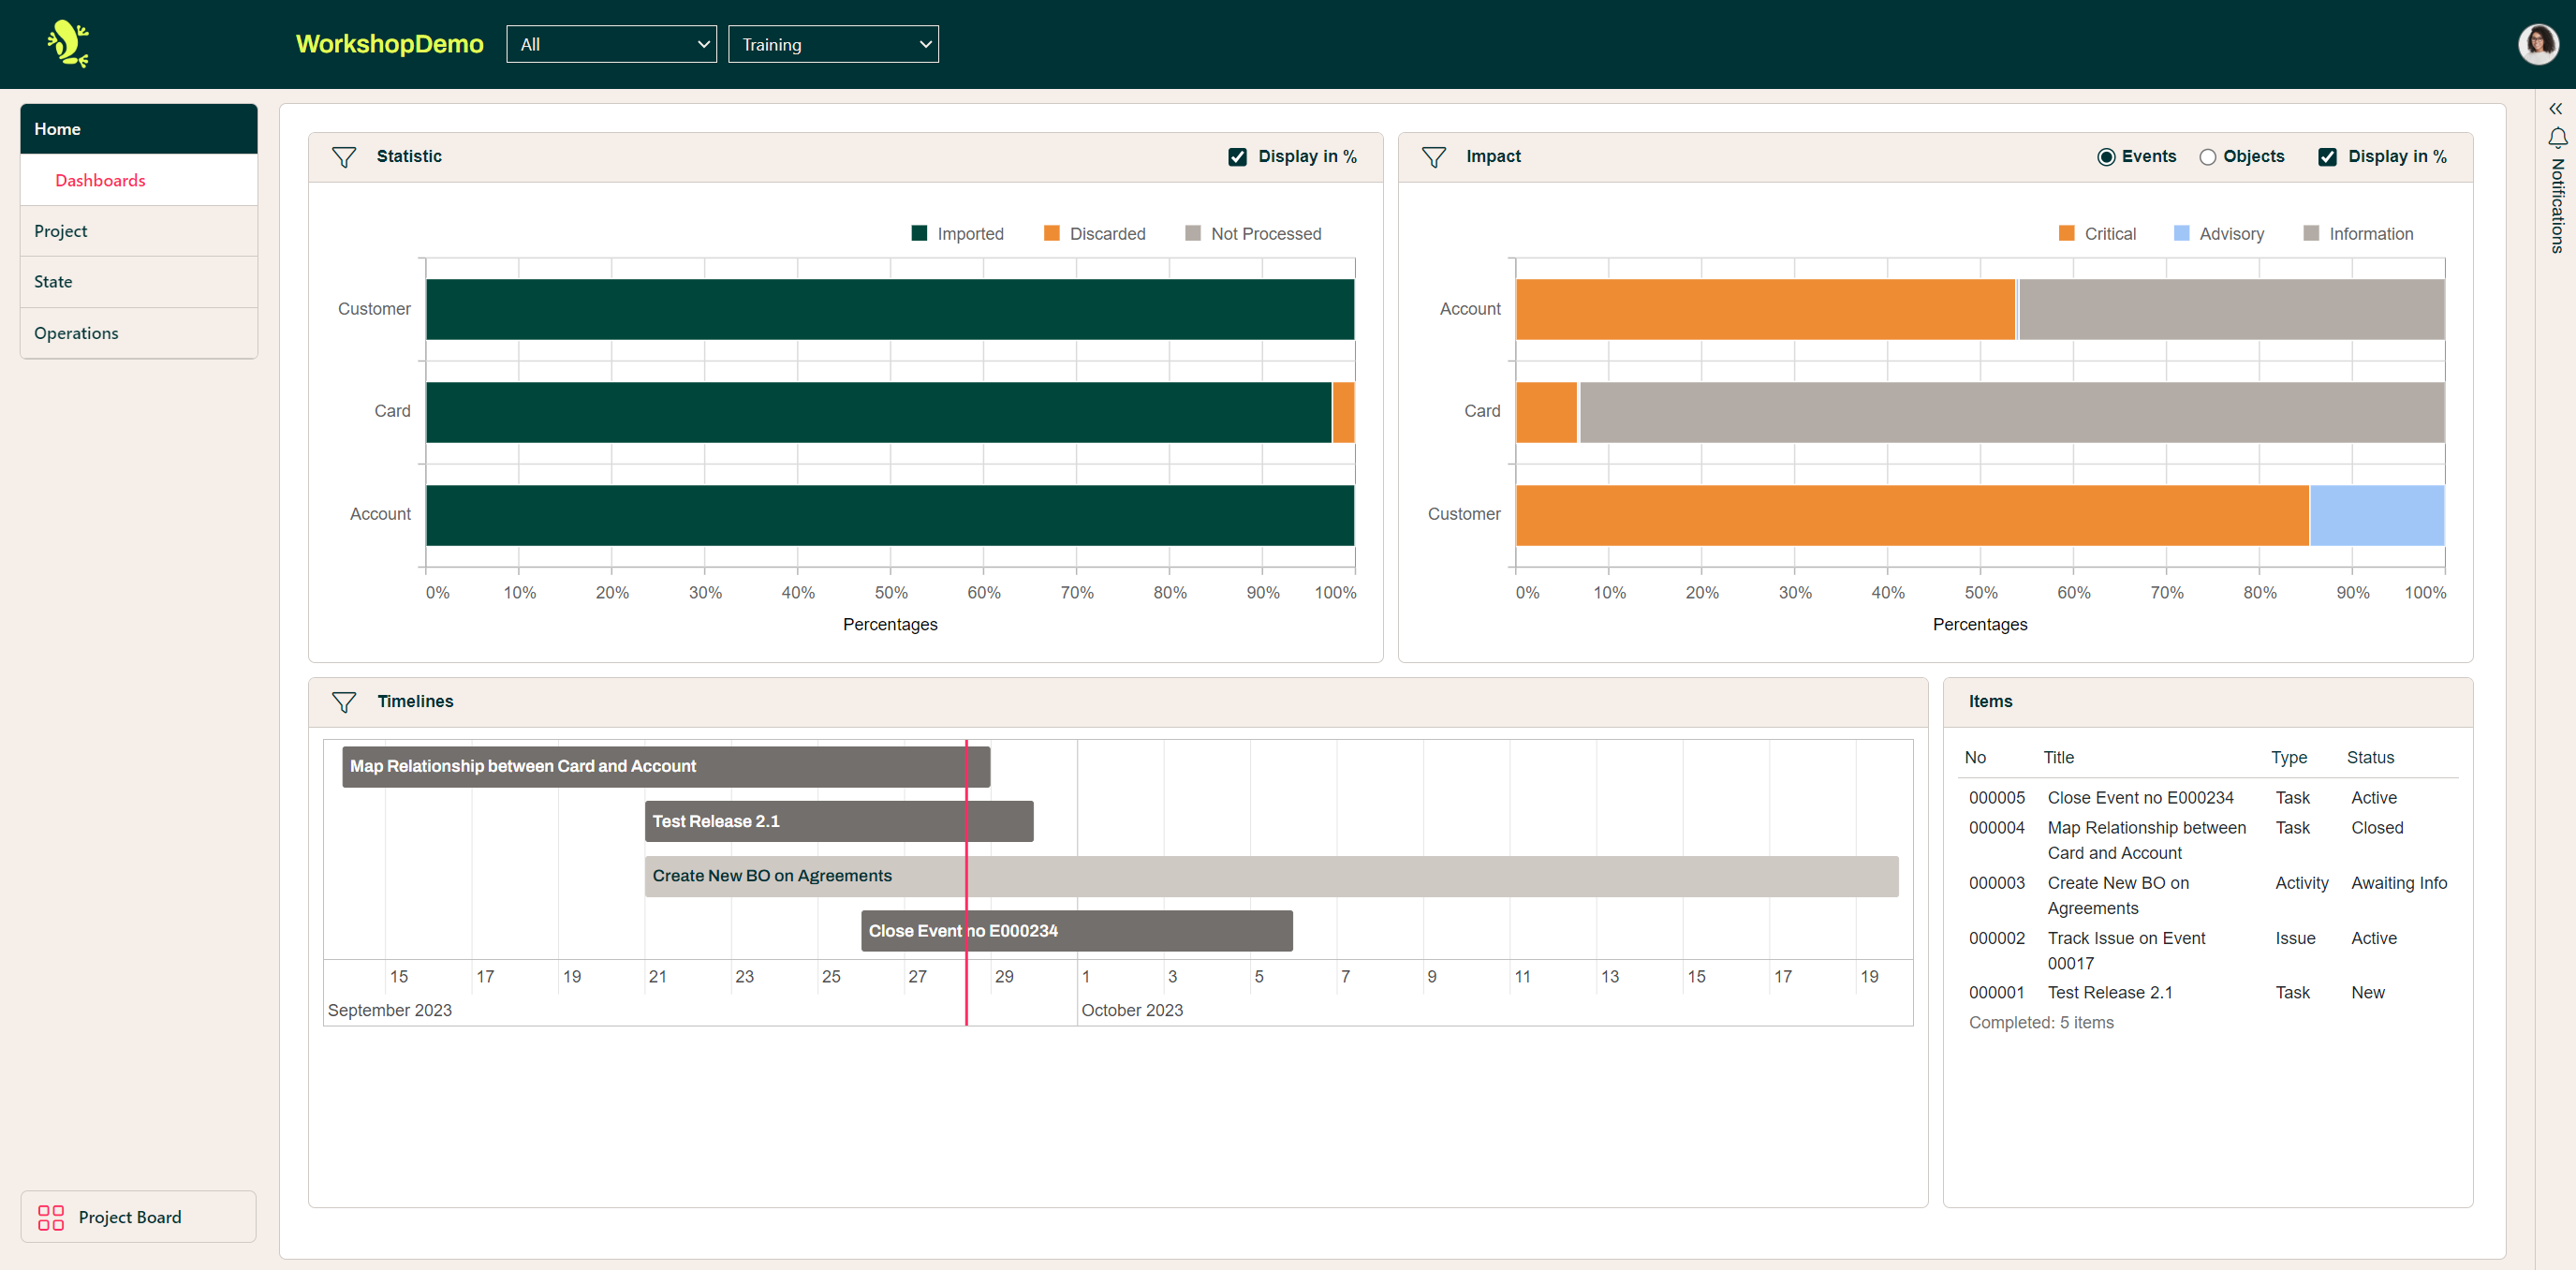2576x1270 pixels.
Task: Open the Impact panel filter icon
Action: pyautogui.click(x=1433, y=157)
